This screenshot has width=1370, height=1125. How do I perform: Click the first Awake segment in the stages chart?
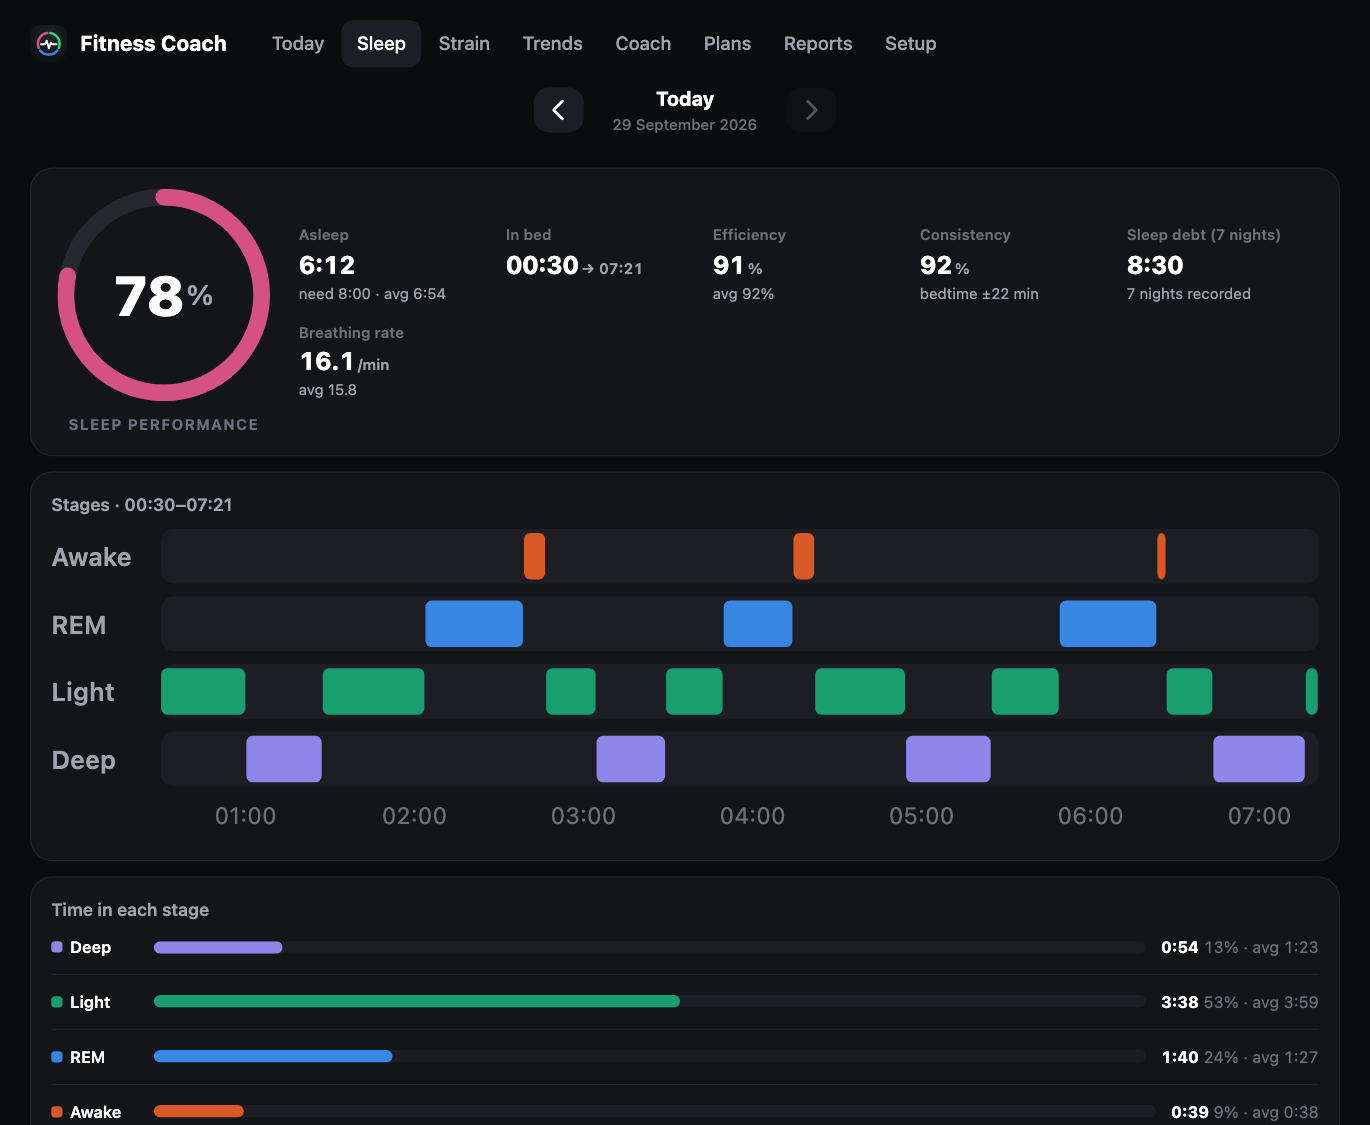tap(534, 556)
